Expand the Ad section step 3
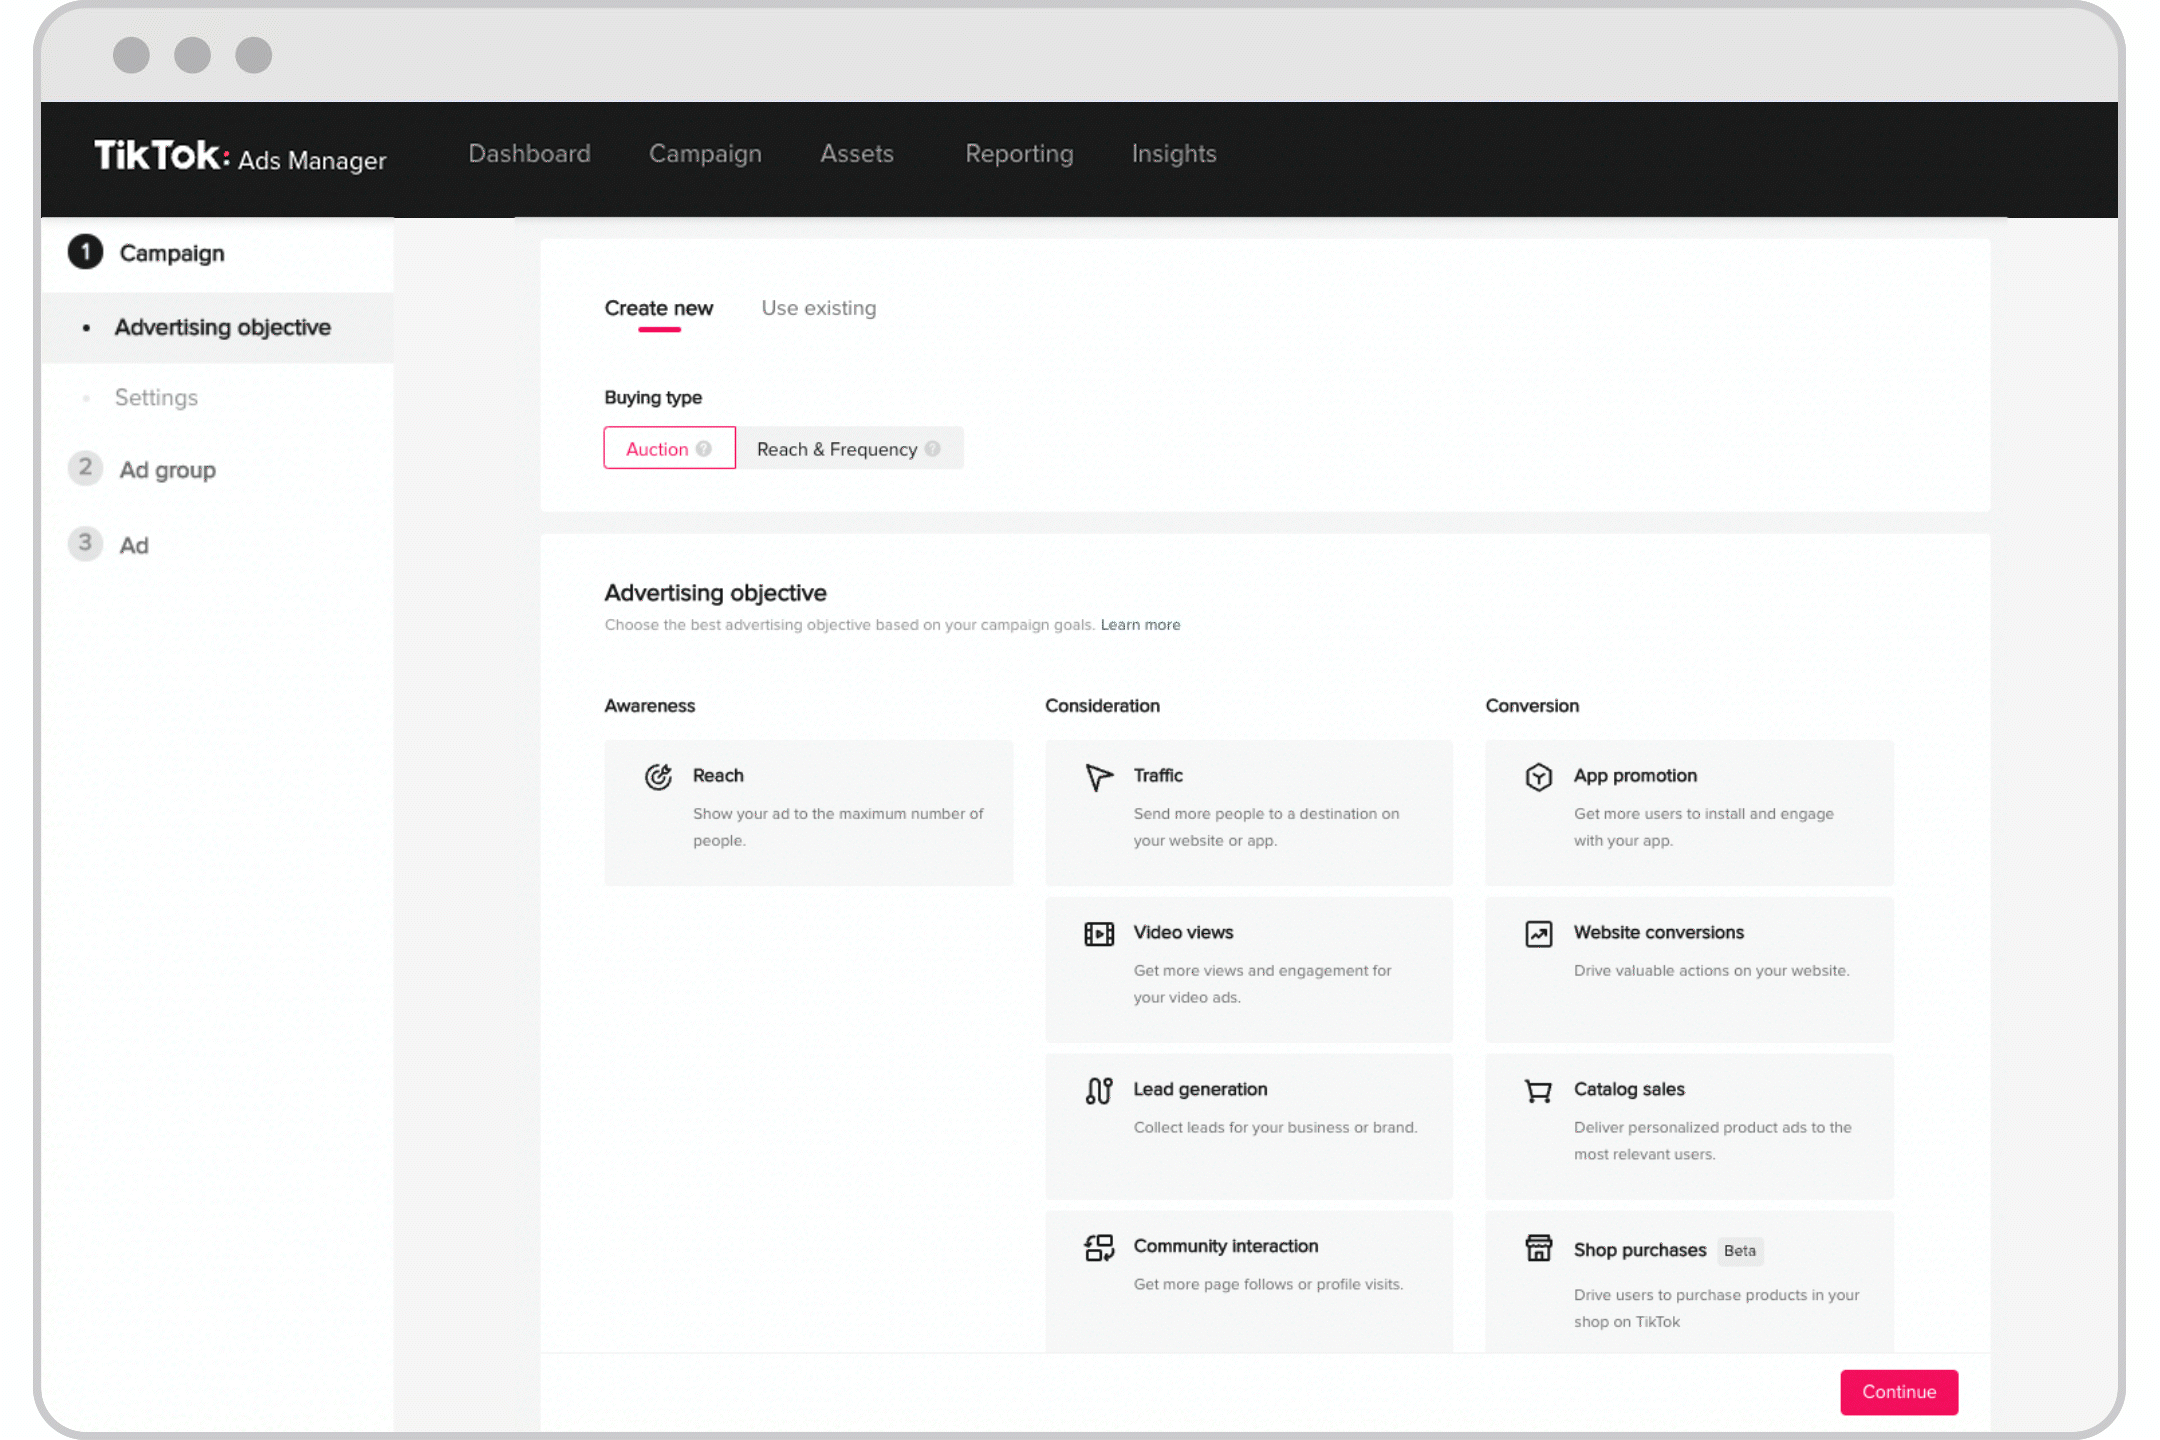 (x=132, y=543)
